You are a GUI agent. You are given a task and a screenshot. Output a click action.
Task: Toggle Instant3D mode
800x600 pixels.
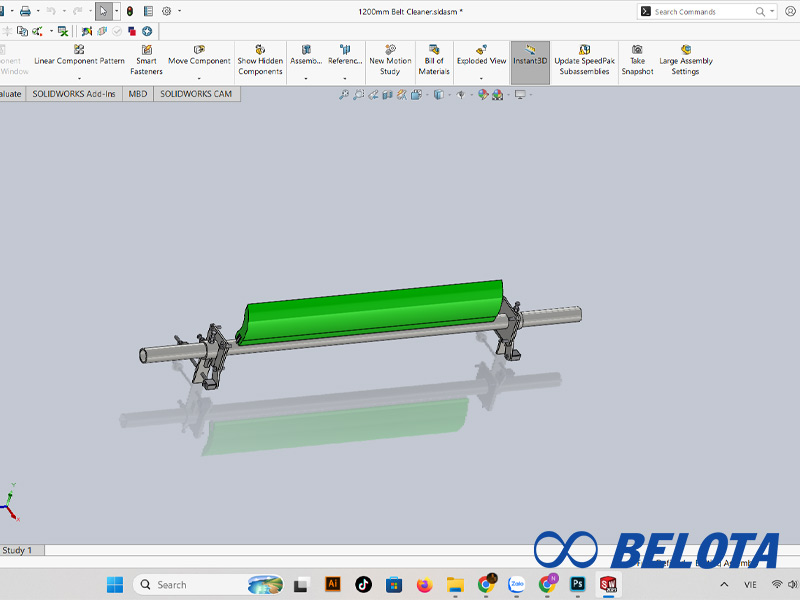530,62
